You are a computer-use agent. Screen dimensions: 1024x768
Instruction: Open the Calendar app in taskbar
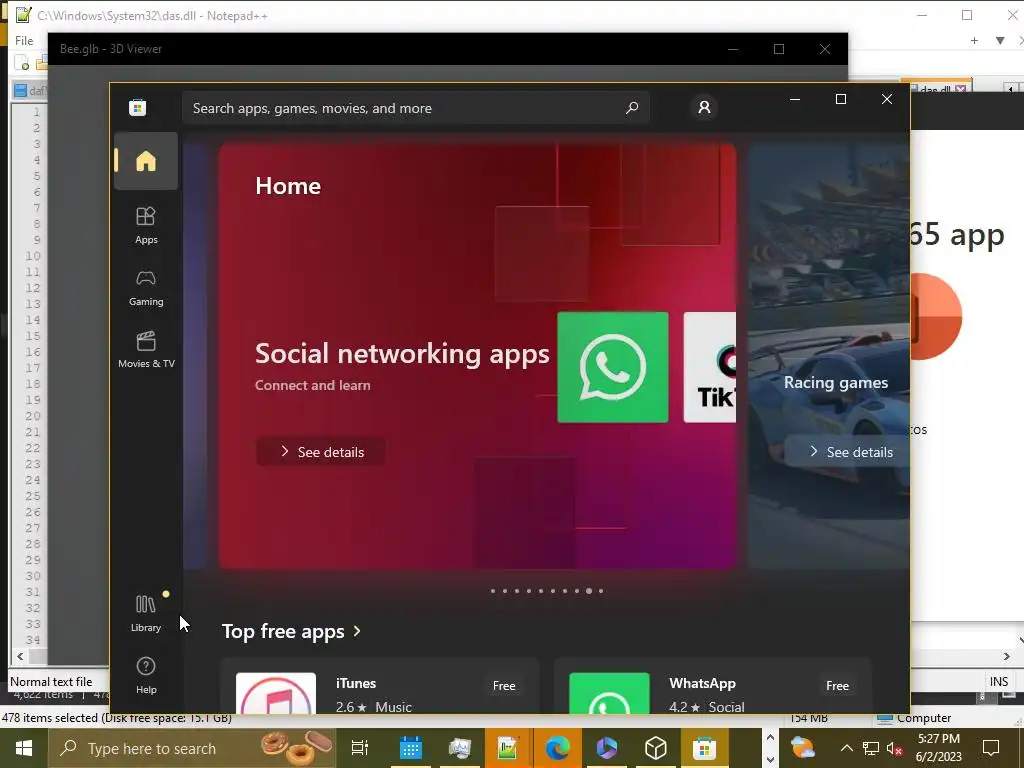[x=411, y=748]
